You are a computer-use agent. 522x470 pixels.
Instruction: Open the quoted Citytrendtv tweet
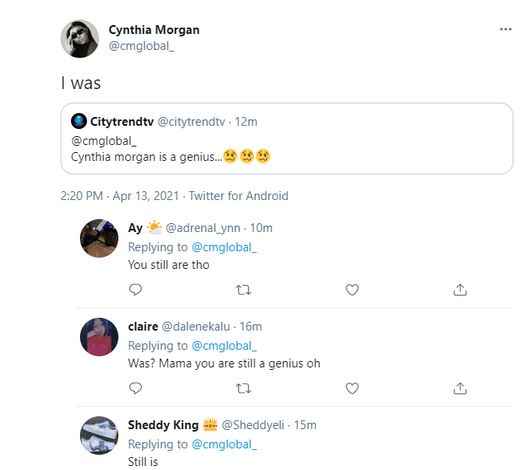(286, 139)
